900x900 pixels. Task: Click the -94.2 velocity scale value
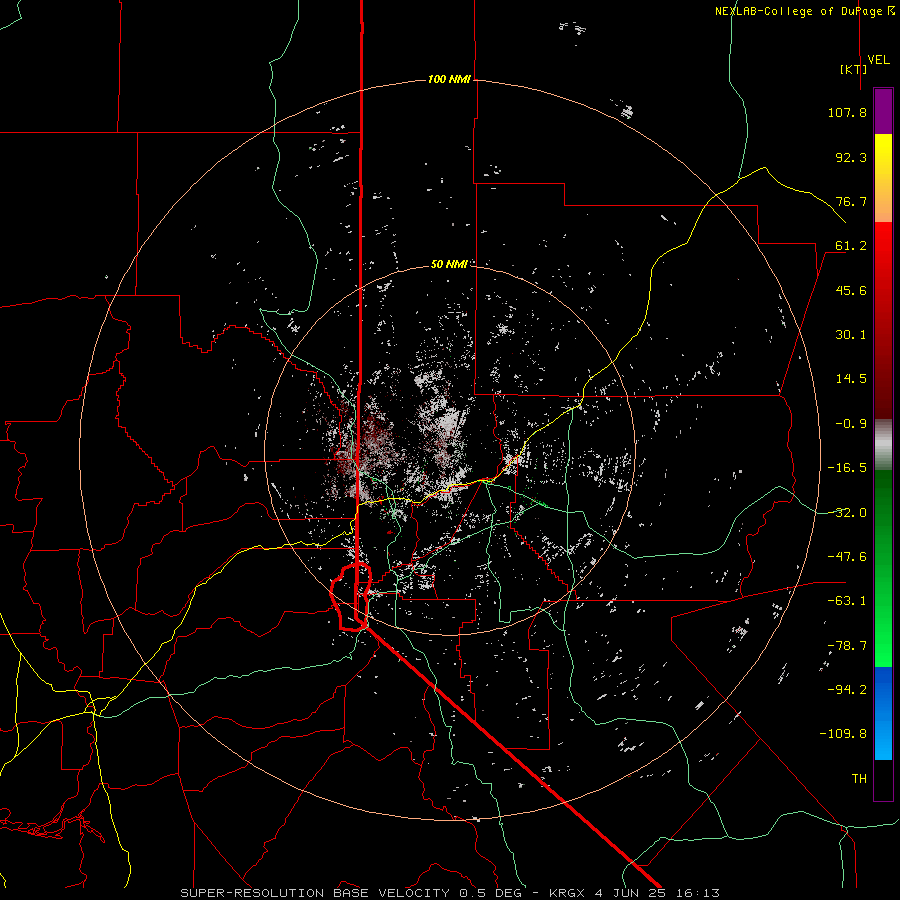(847, 689)
